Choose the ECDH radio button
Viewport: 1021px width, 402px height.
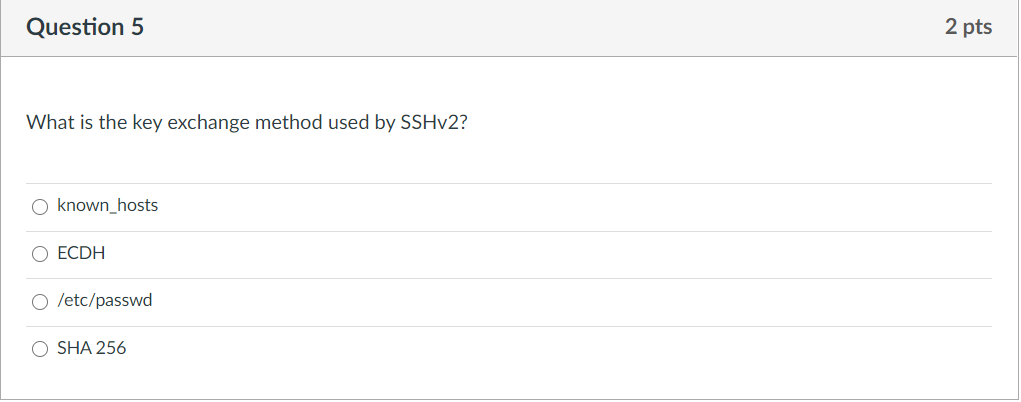pyautogui.click(x=40, y=254)
